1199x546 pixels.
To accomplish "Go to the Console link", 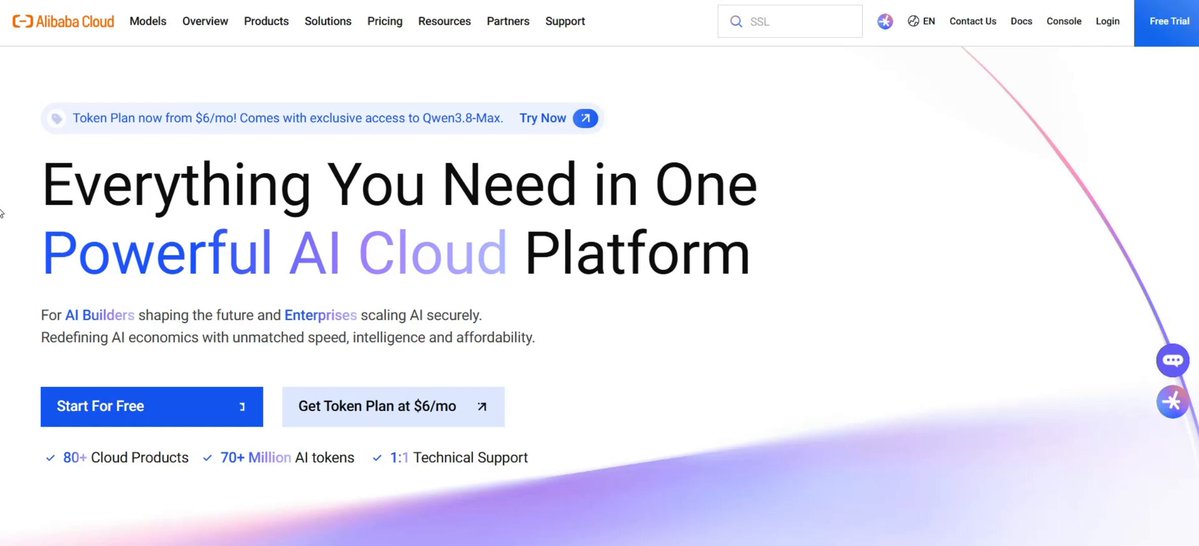I will pos(1064,21).
